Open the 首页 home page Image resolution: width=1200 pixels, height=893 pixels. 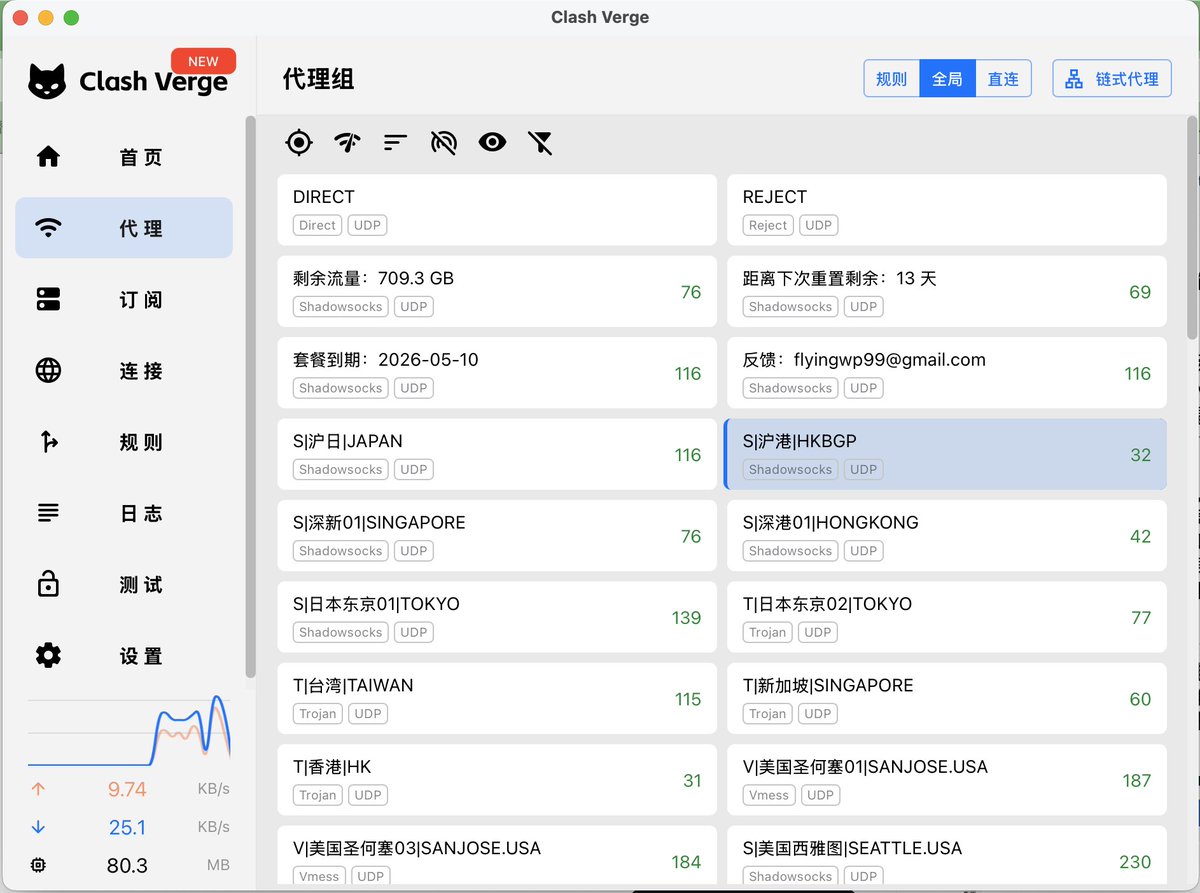pyautogui.click(x=124, y=157)
